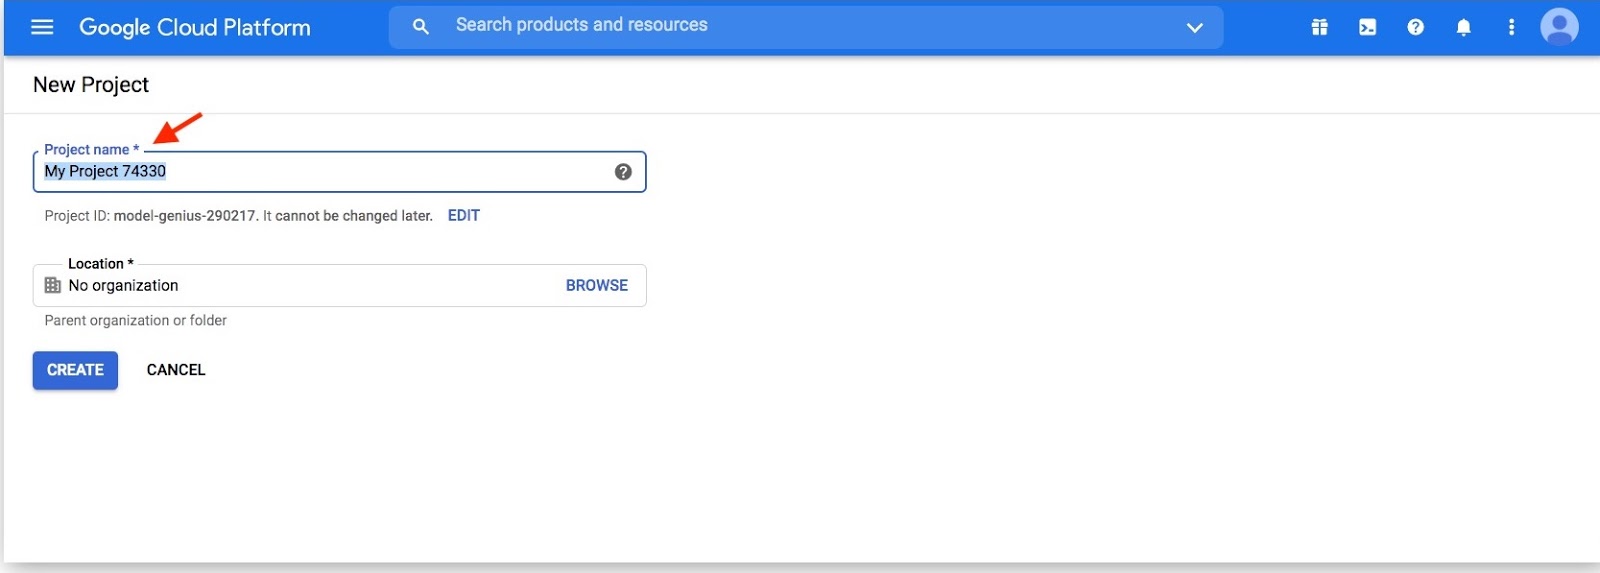1600x573 pixels.
Task: Click the Google Cloud Platform logo
Action: click(195, 27)
